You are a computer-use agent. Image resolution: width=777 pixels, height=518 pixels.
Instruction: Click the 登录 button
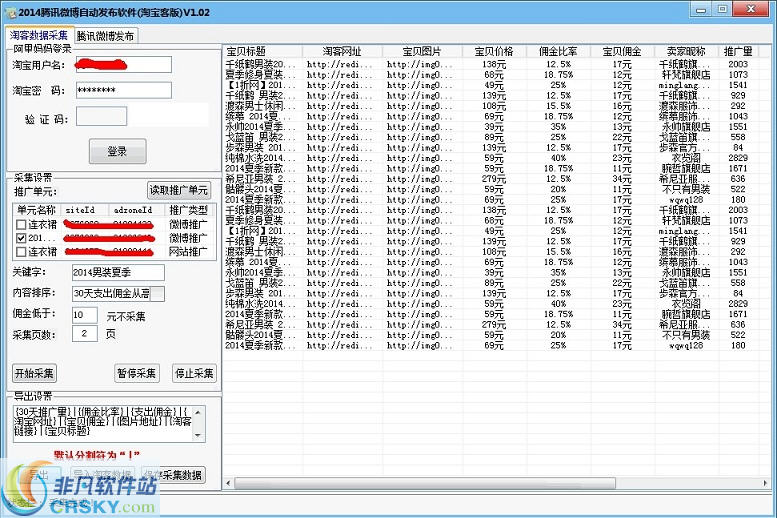117,151
